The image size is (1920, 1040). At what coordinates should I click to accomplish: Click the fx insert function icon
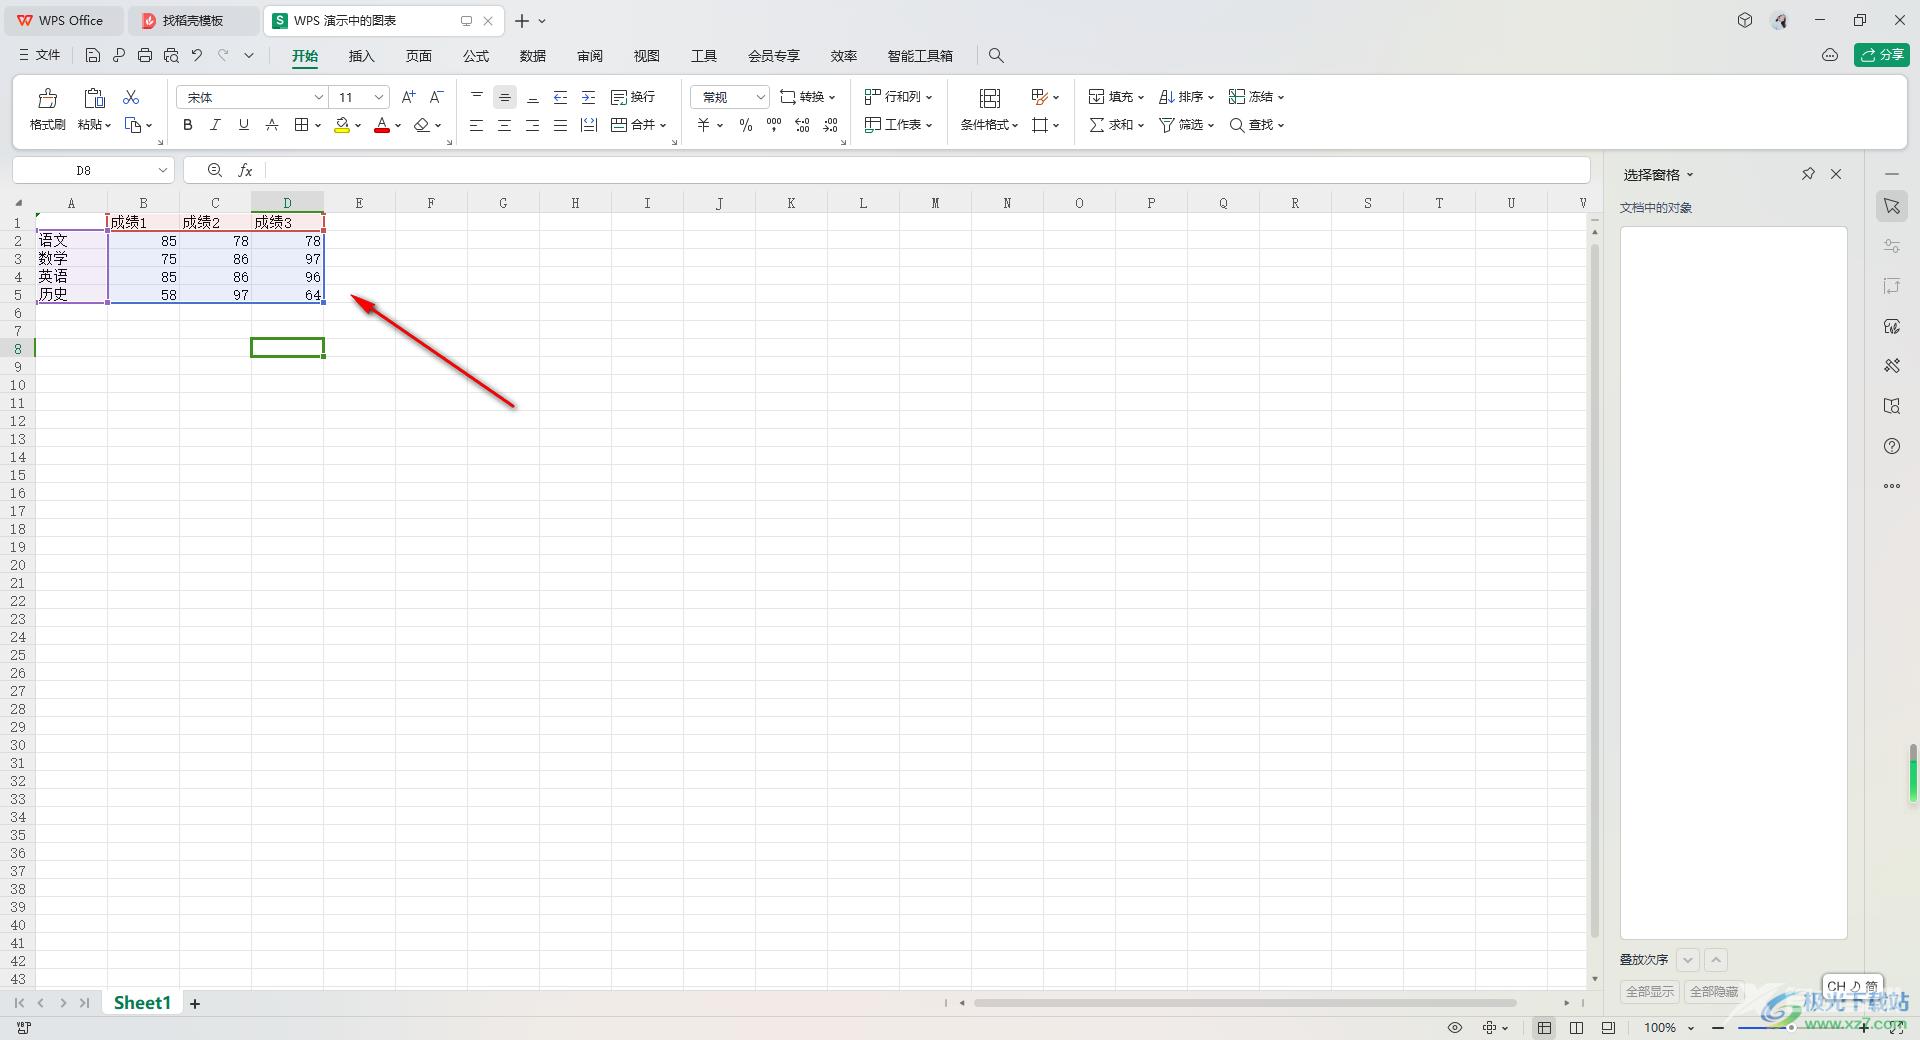click(245, 171)
